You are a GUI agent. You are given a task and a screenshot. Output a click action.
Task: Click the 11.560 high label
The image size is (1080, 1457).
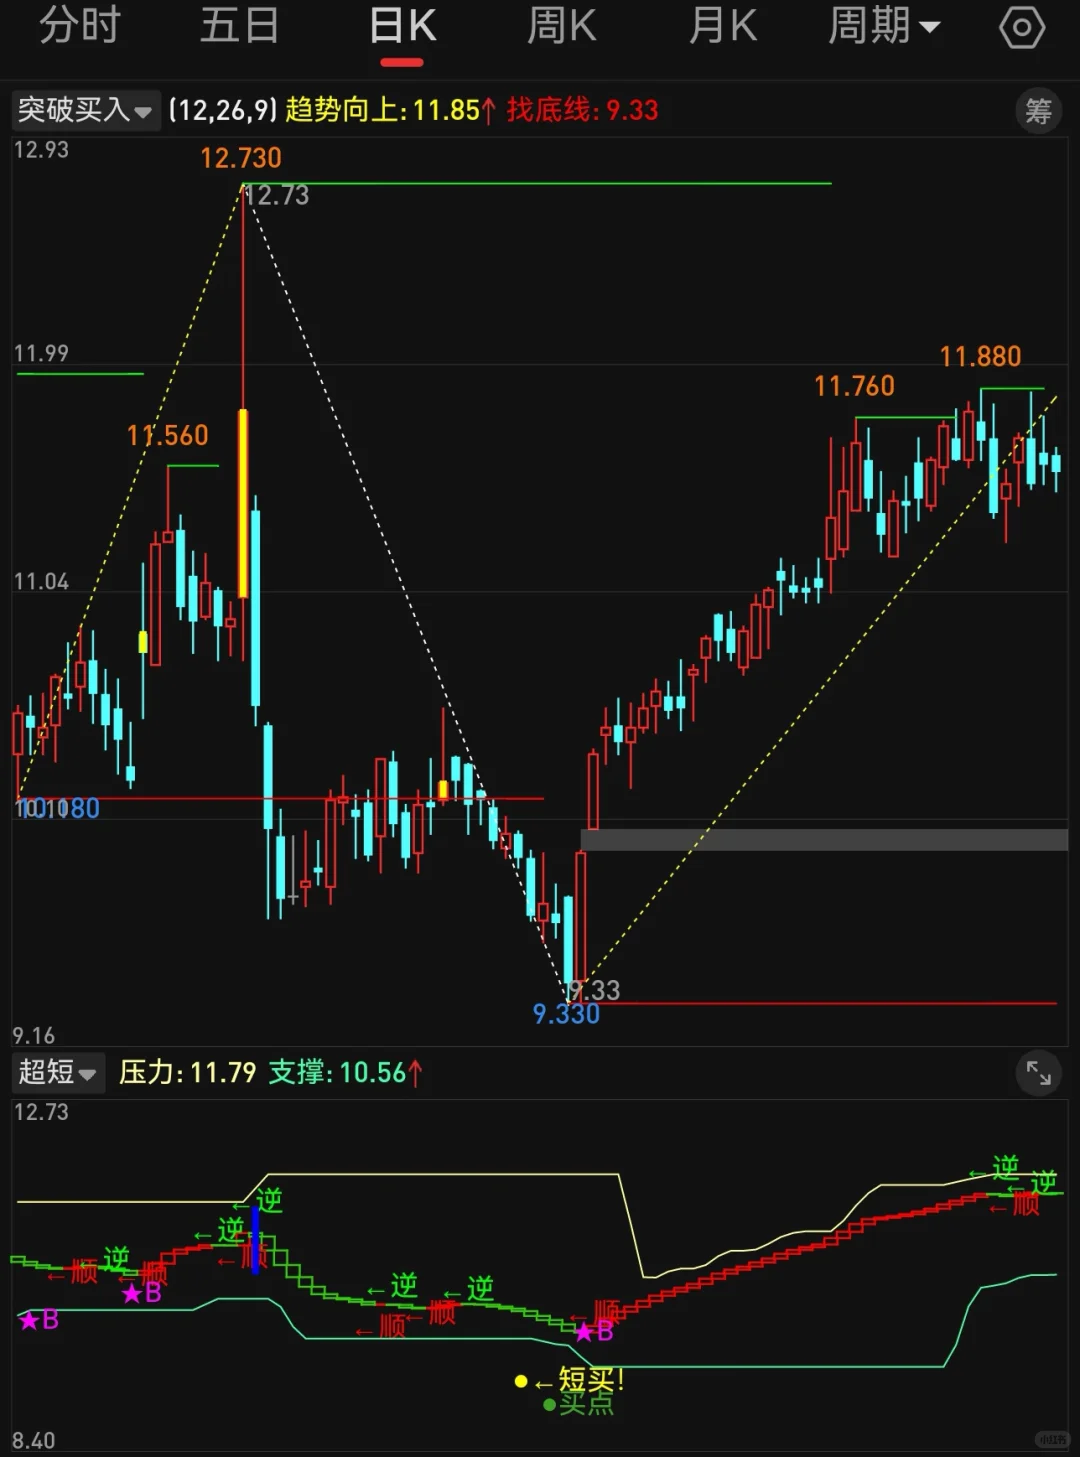pyautogui.click(x=168, y=435)
